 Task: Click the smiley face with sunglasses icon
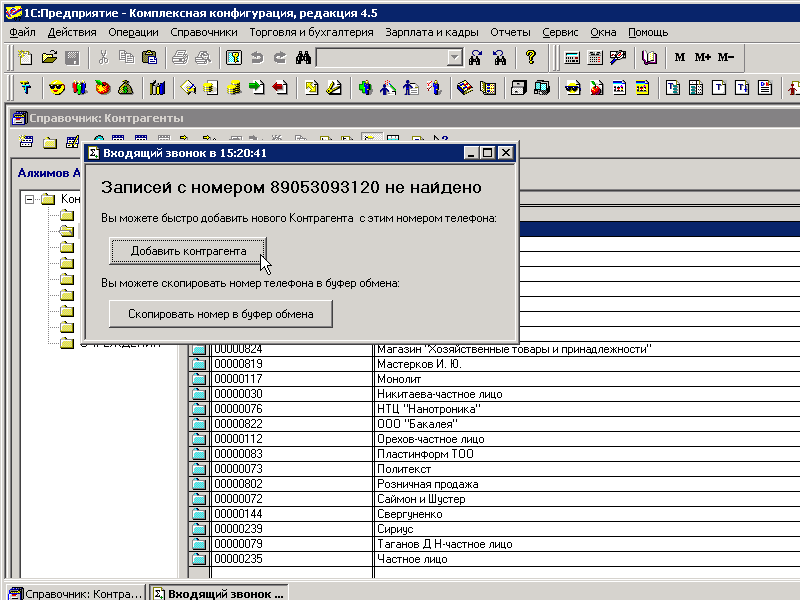coord(57,88)
